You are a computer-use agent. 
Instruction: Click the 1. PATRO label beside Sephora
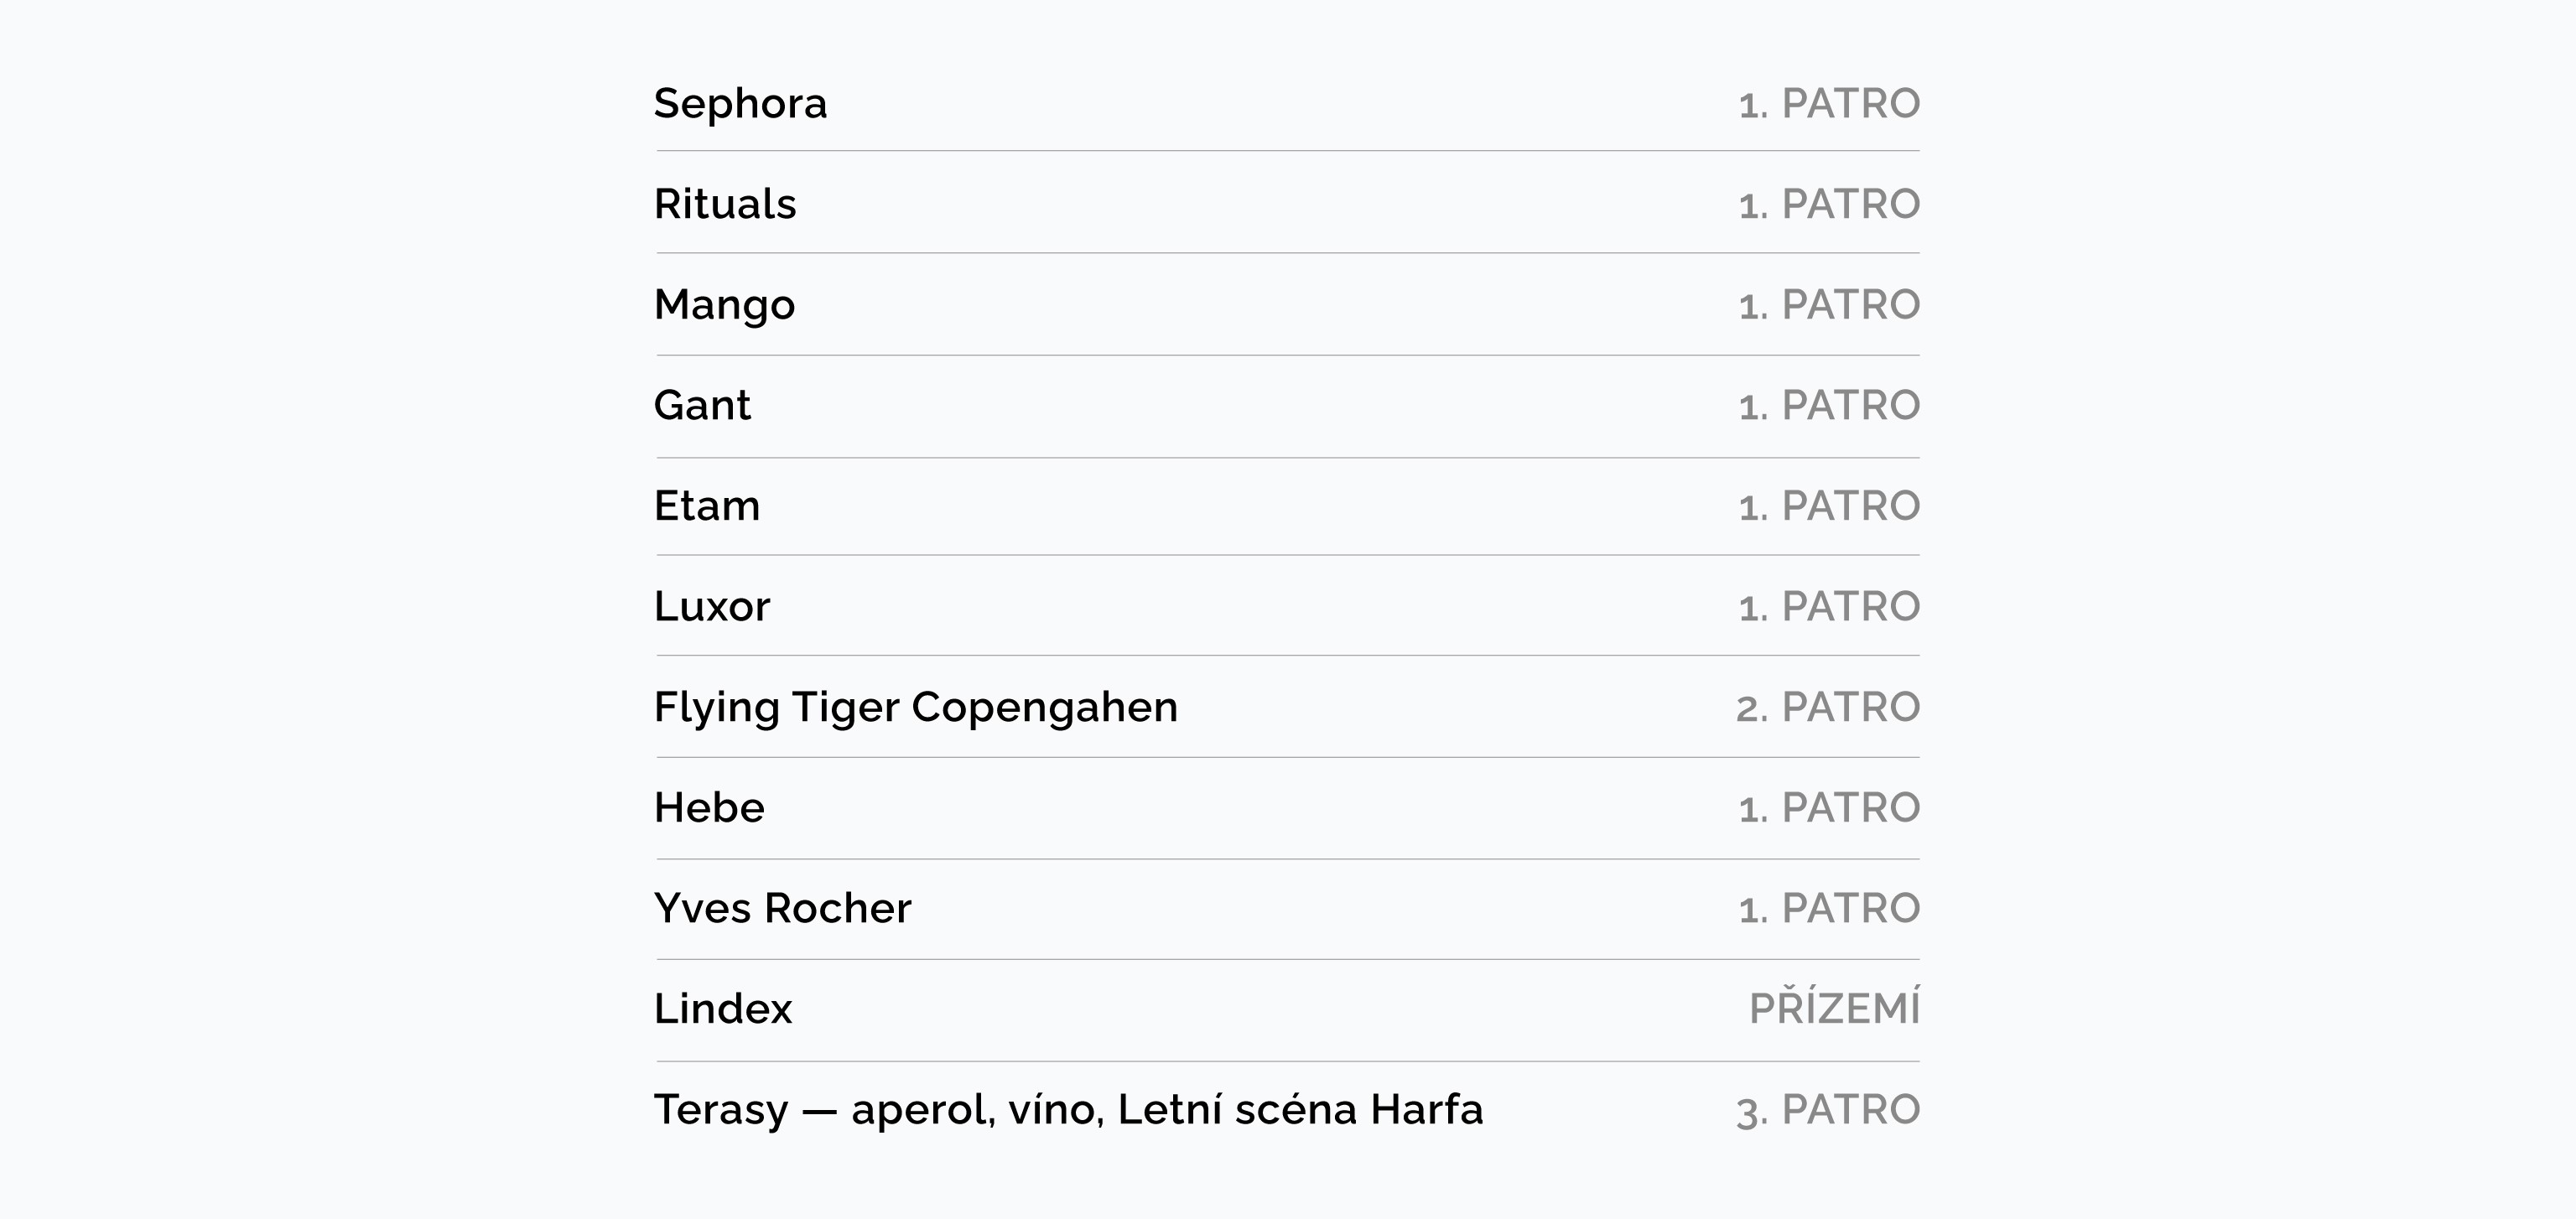pyautogui.click(x=1829, y=104)
